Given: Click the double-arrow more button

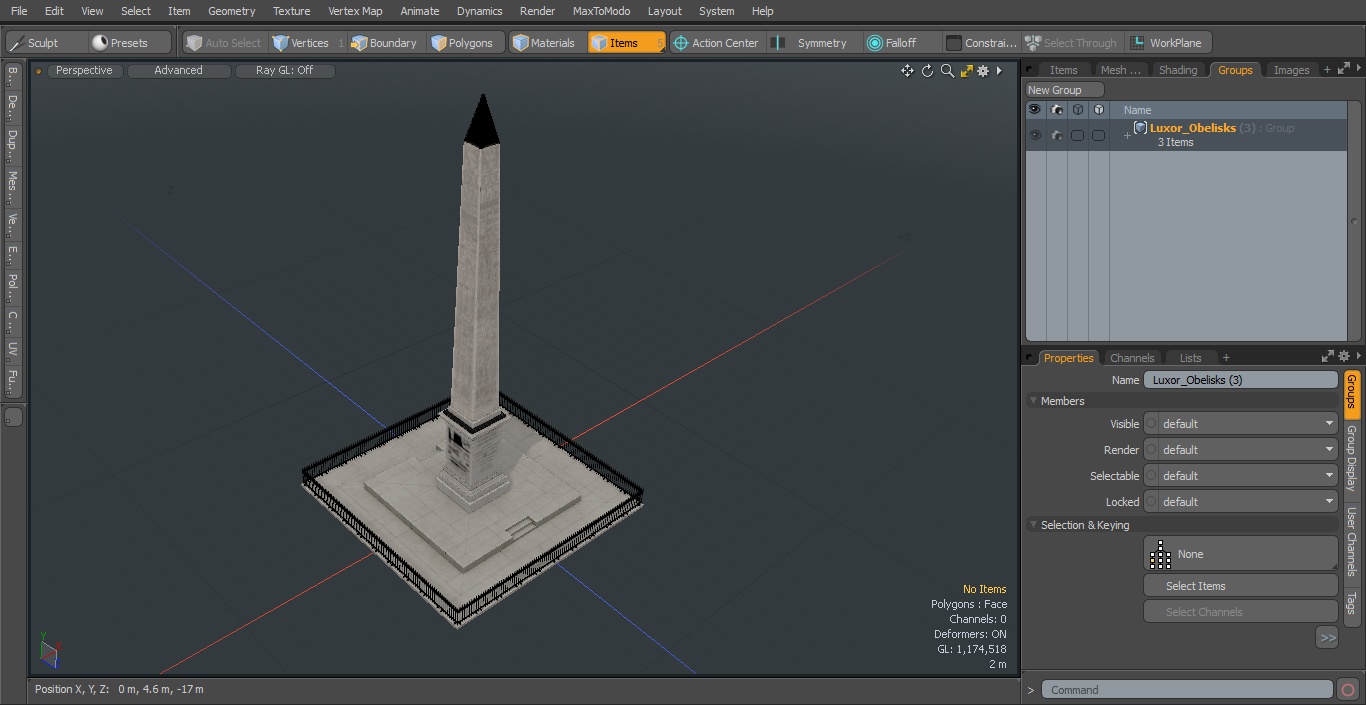Looking at the screenshot, I should coord(1327,638).
